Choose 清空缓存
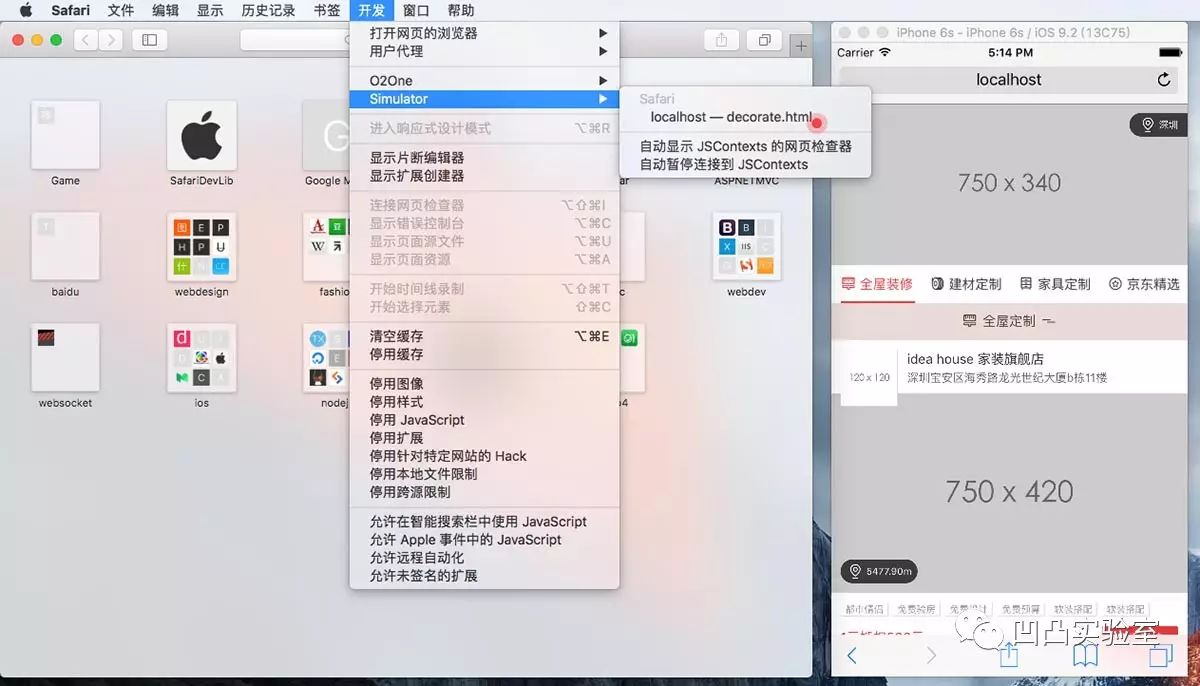This screenshot has width=1200, height=686. [484, 336]
